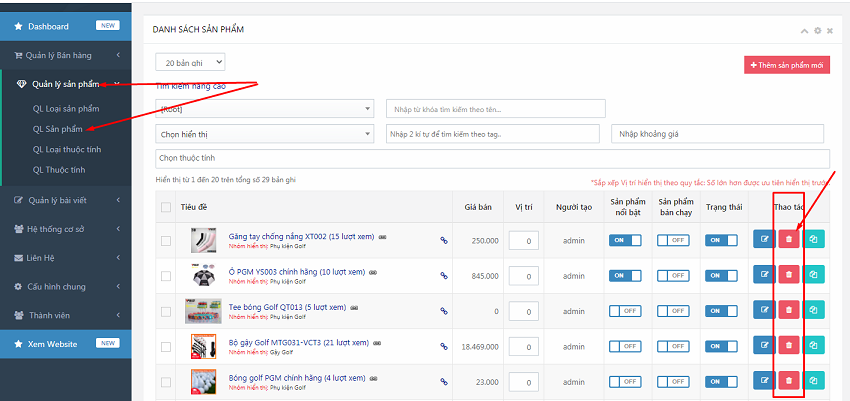Viewport: 850px width, 401px height.
Task: Open the Chọn hiển thị dropdown
Action: (264, 134)
